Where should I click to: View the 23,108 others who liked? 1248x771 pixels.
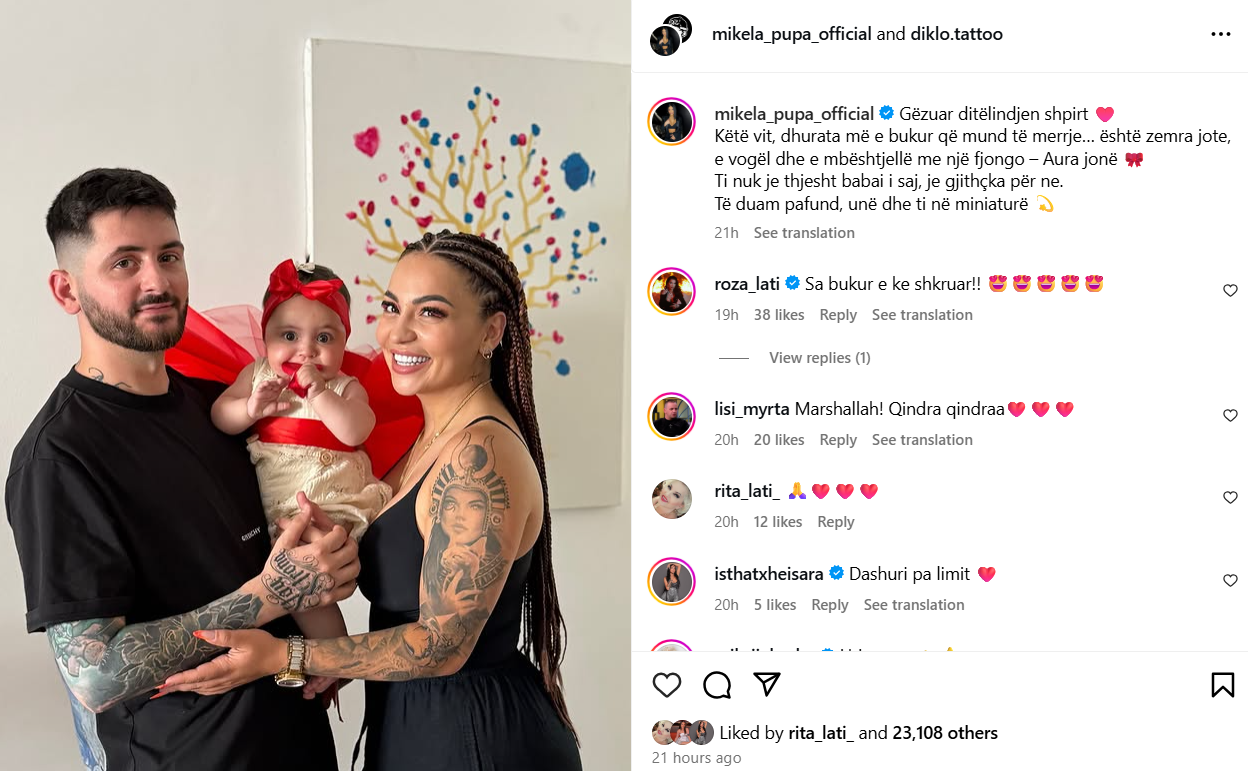(x=945, y=733)
